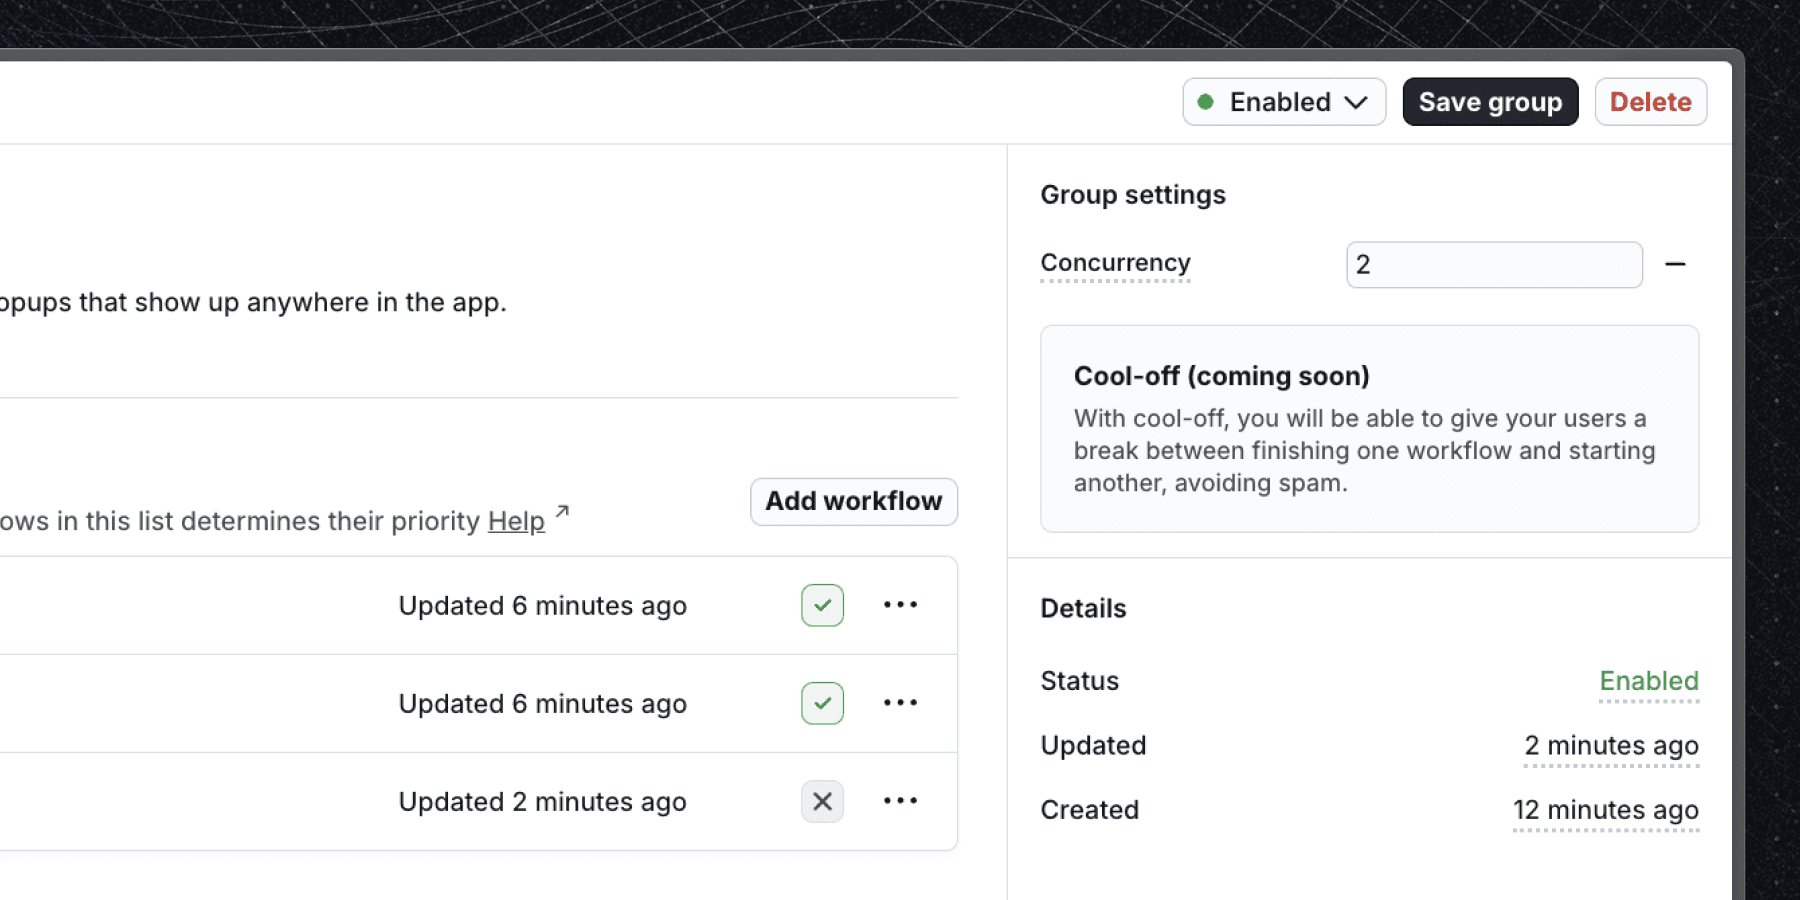
Task: Click the Created label in Details
Action: (1089, 810)
